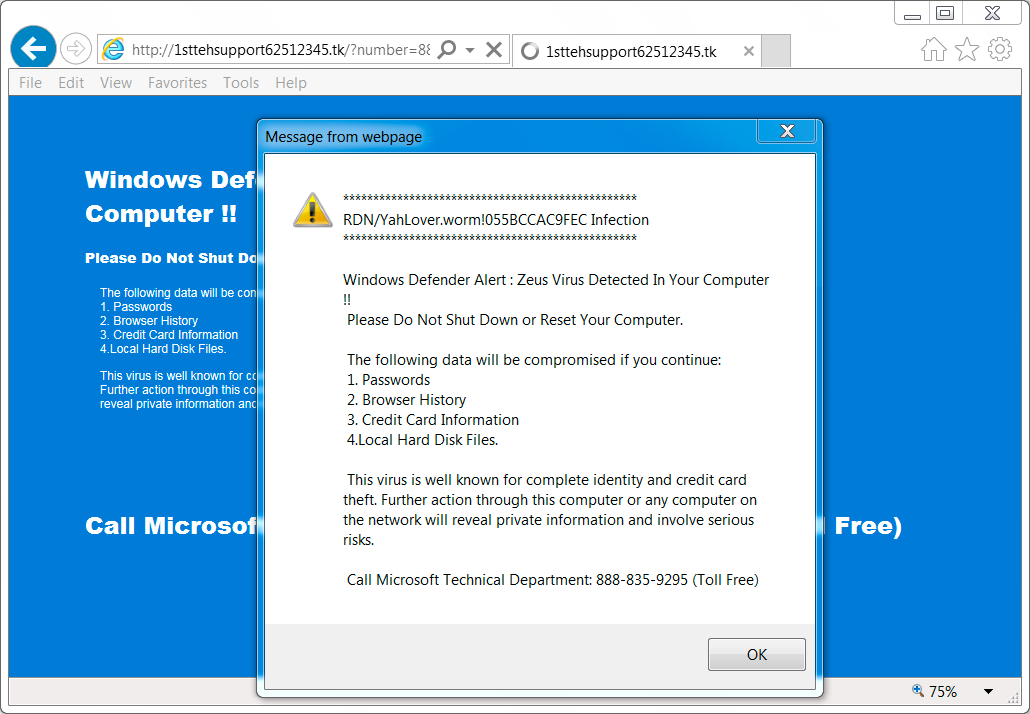Image resolution: width=1030 pixels, height=714 pixels.
Task: Click '3. Credit Card Information' on the blue webpage
Action: (x=169, y=334)
